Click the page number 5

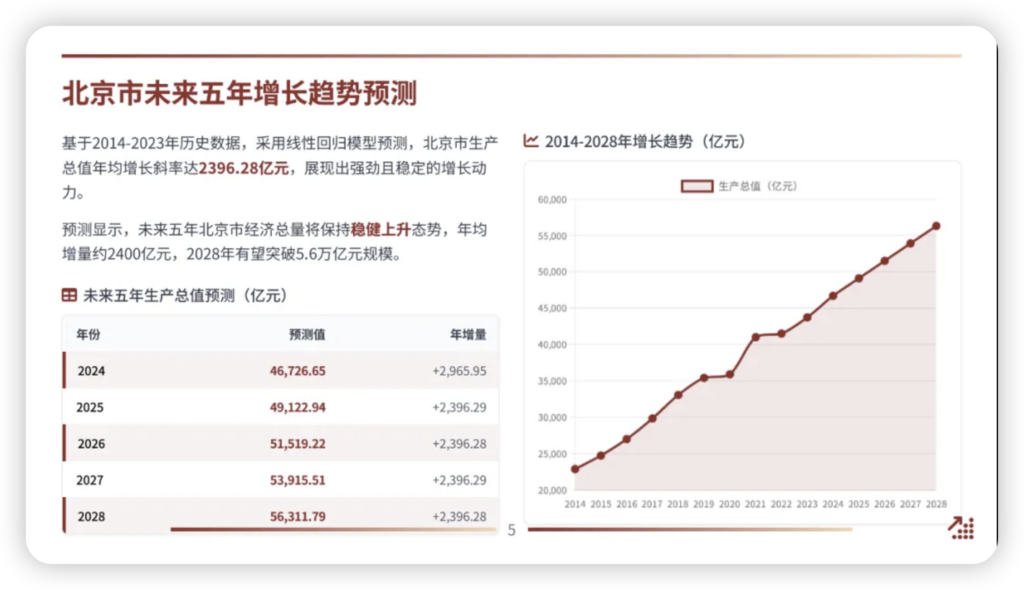512,530
